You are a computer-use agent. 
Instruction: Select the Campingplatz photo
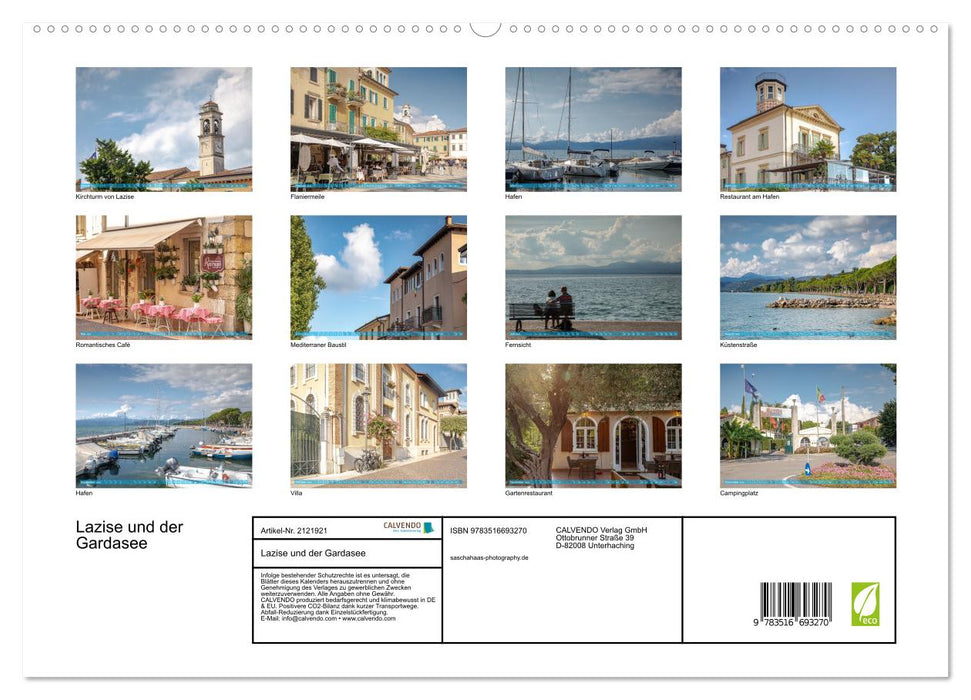click(x=807, y=425)
